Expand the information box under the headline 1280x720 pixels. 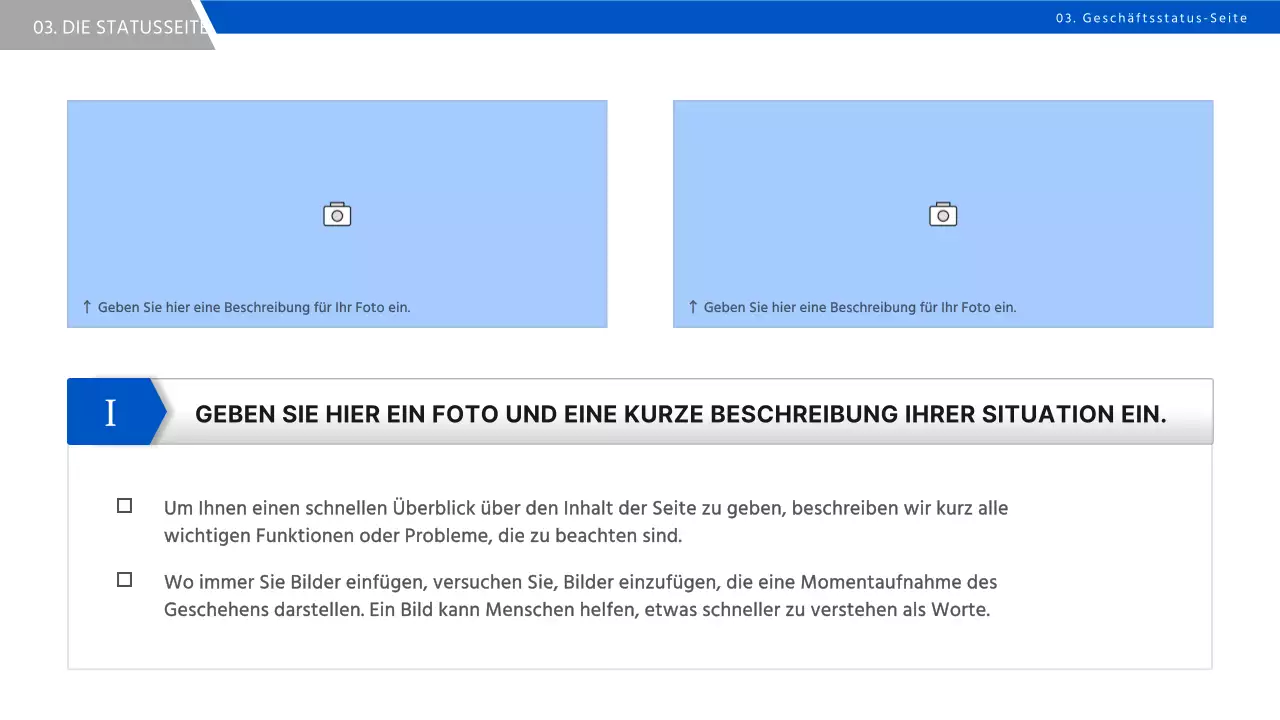640,555
